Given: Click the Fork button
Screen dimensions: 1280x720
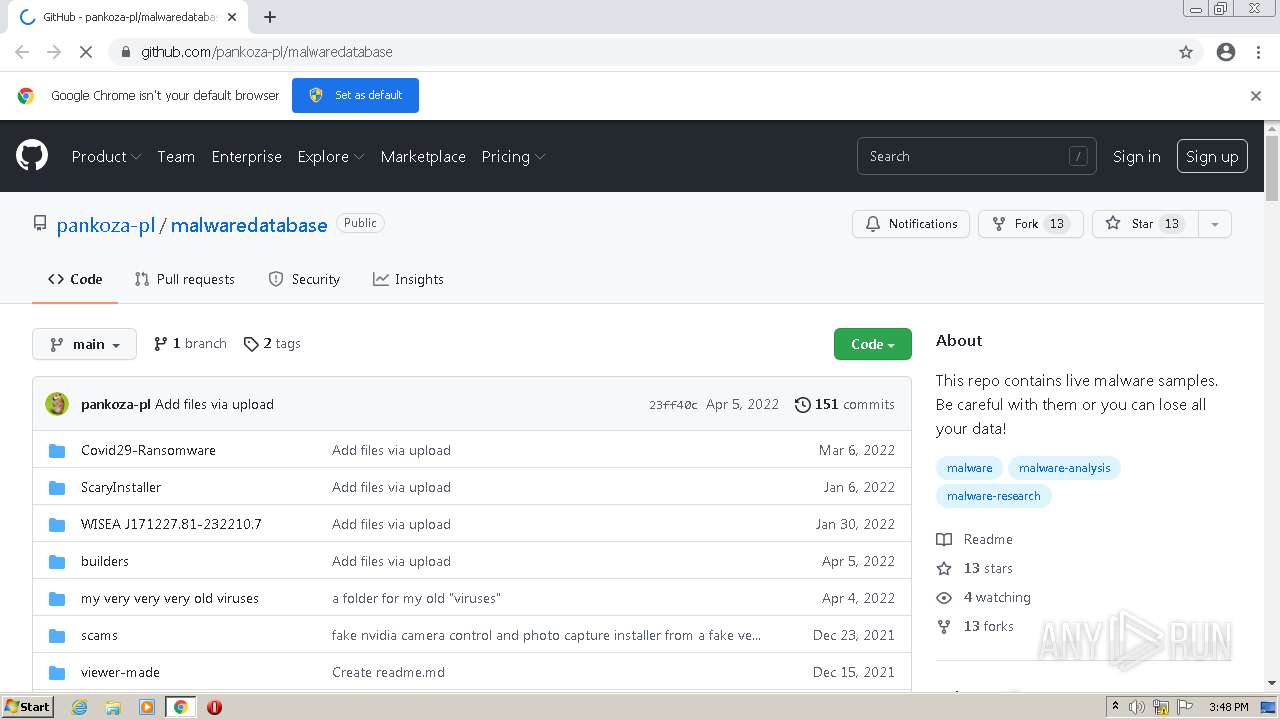Looking at the screenshot, I should point(1031,224).
